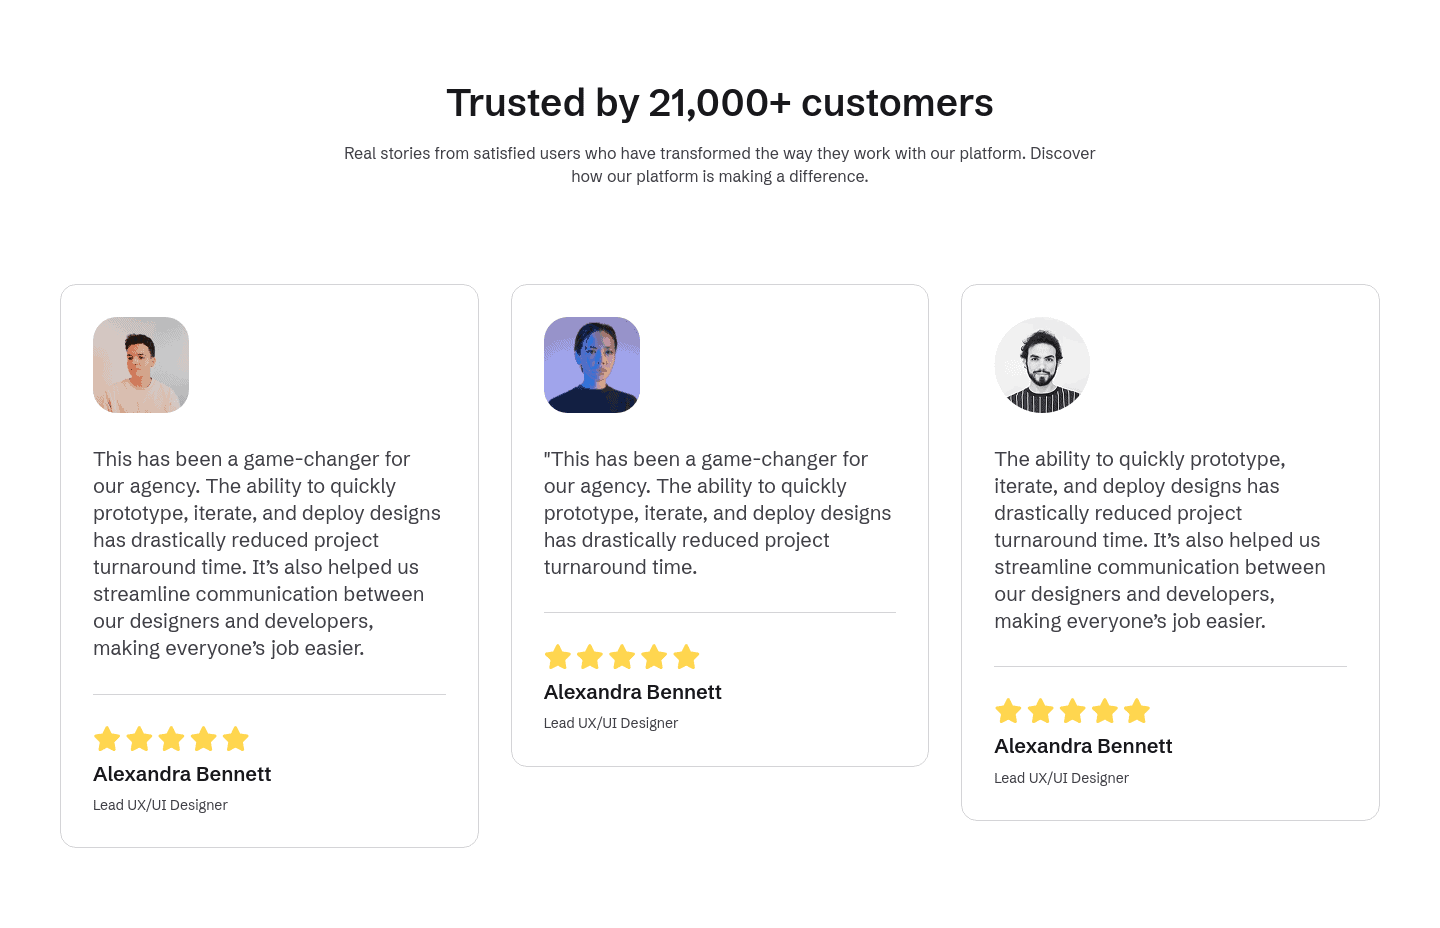The image size is (1440, 928).
Task: Click the third star in the right testimonial card
Action: 1073,711
